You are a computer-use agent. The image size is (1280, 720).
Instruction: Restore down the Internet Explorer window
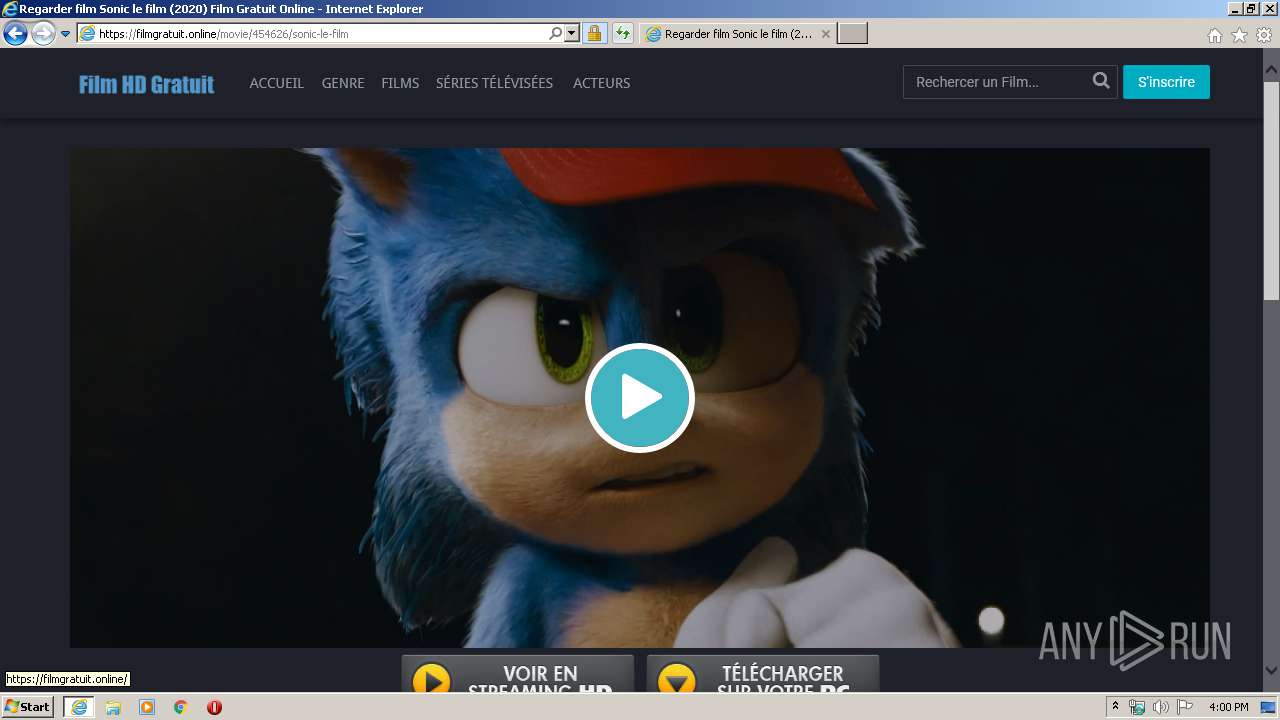point(1251,9)
